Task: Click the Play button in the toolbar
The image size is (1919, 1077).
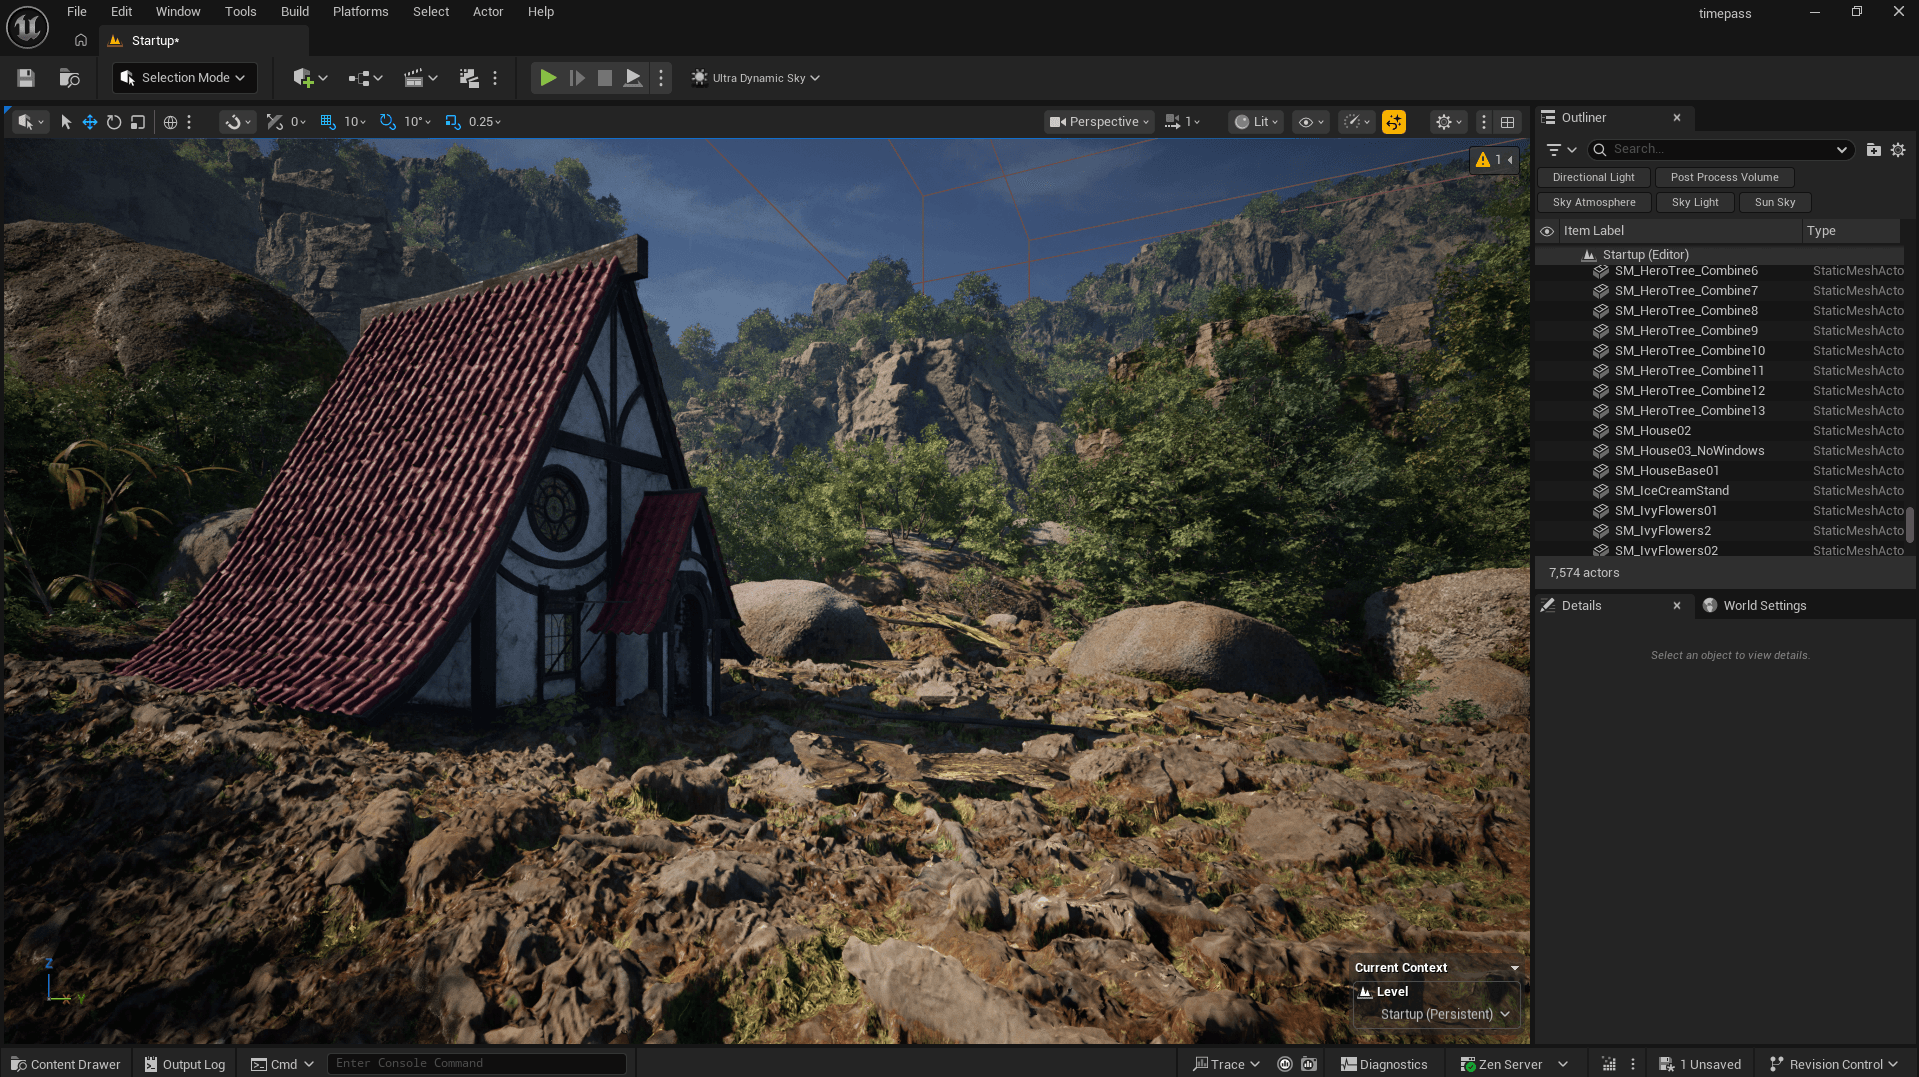Action: [547, 78]
